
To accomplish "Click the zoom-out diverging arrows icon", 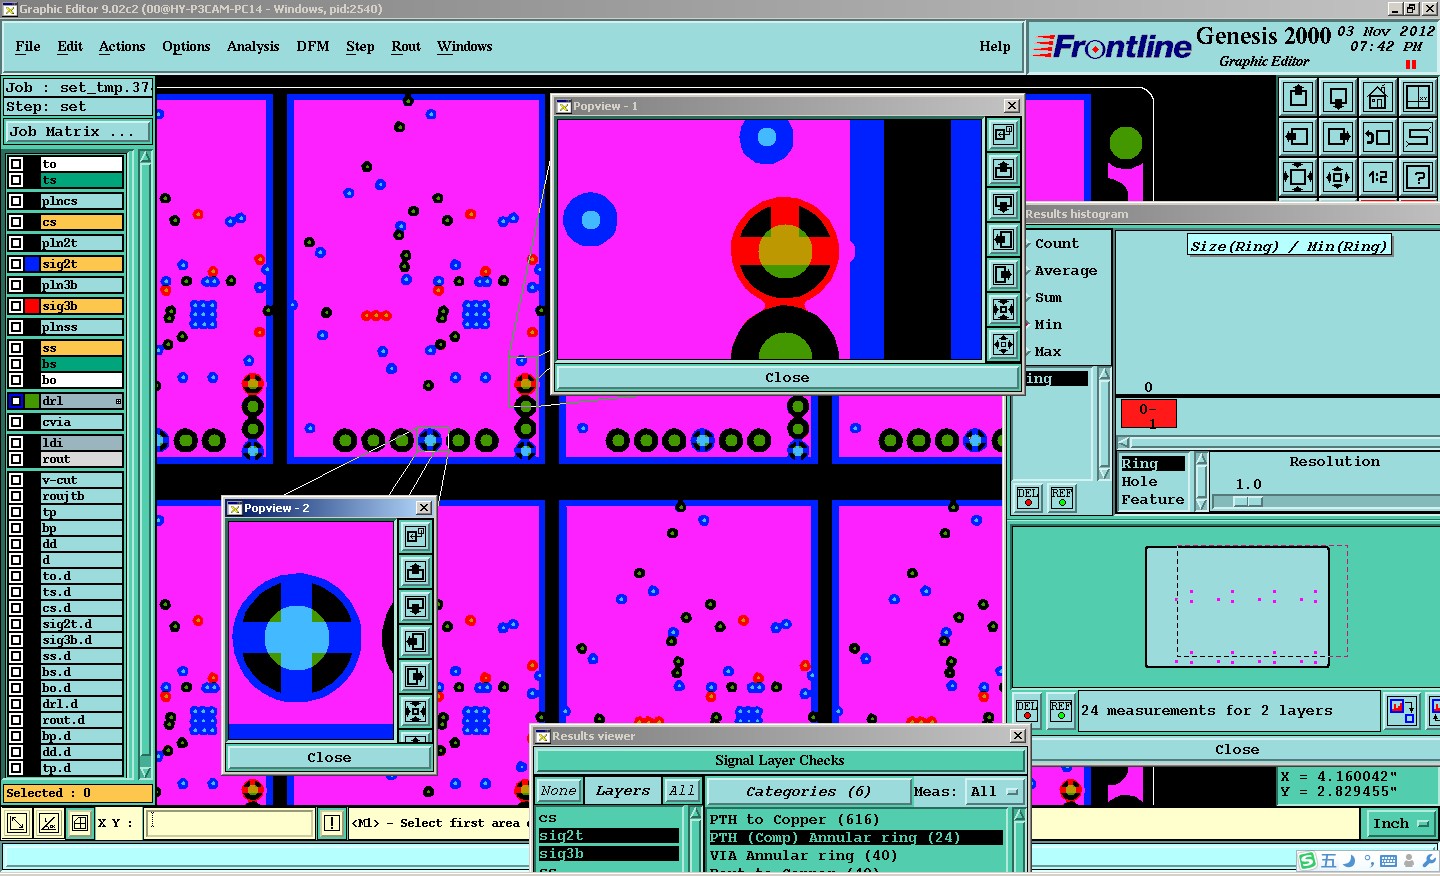I will [x=1338, y=177].
